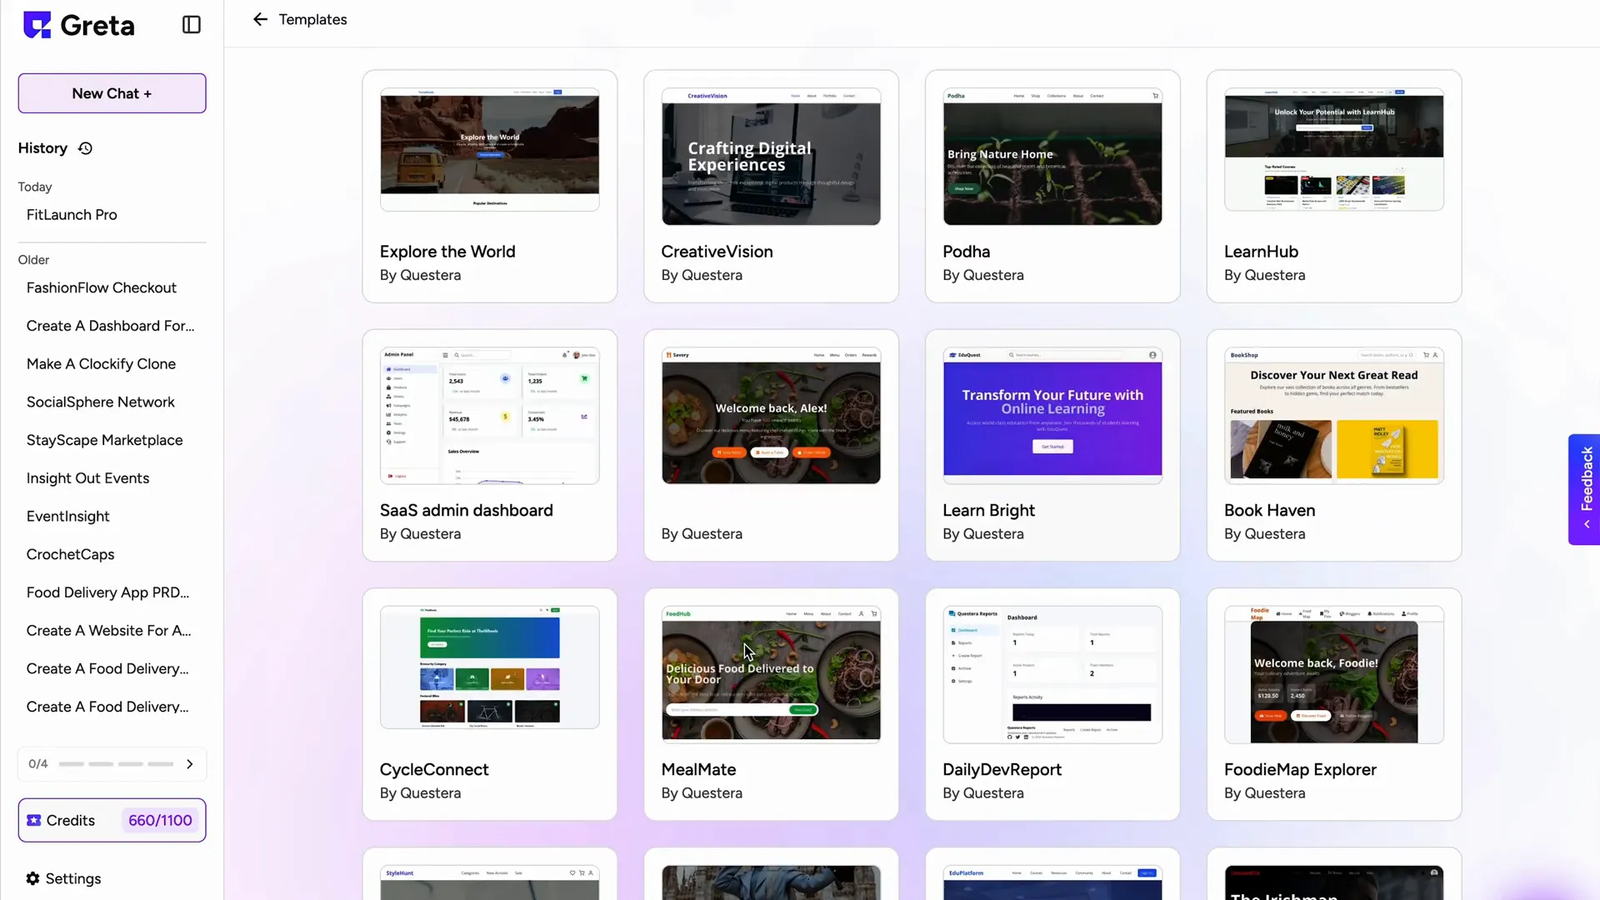
Task: Click the Settings gear icon
Action: click(x=33, y=878)
